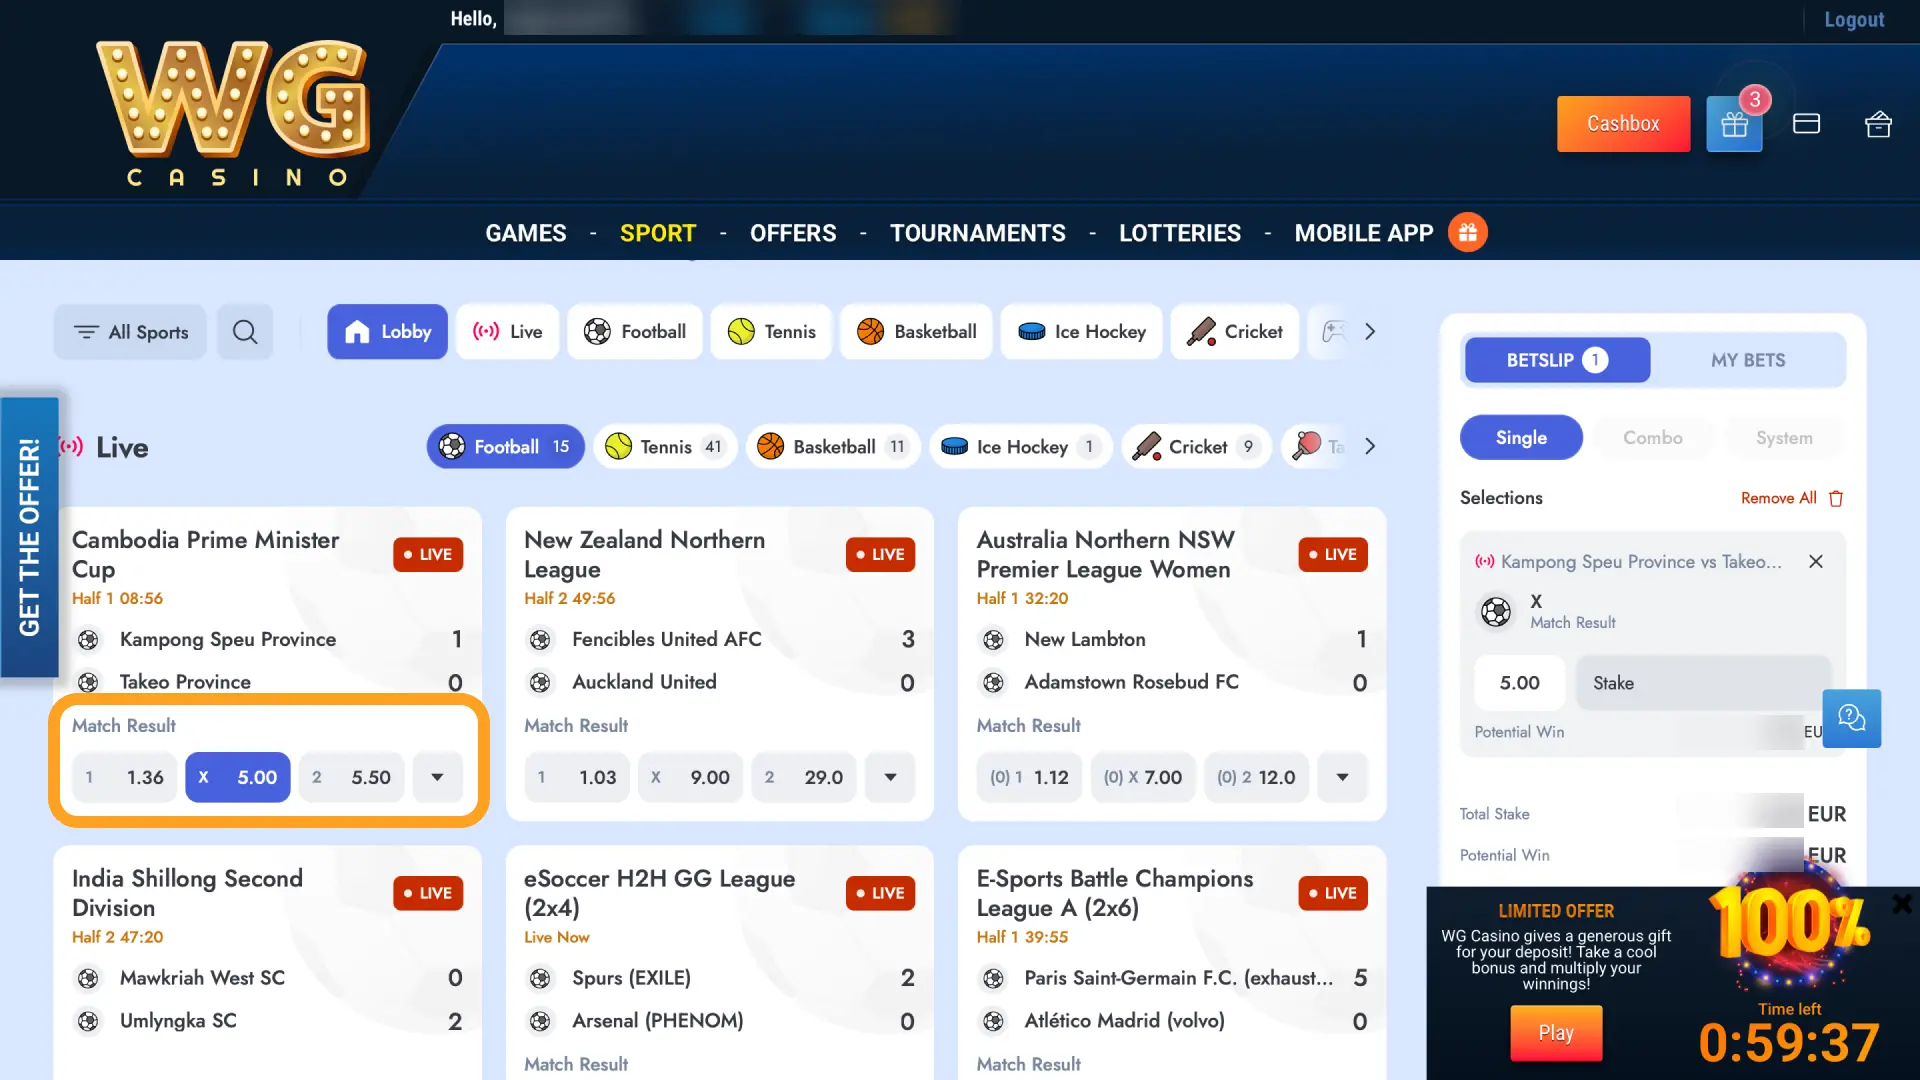Open the TOURNAMENTS menu item
Viewport: 1920px width, 1080px height.
(978, 233)
